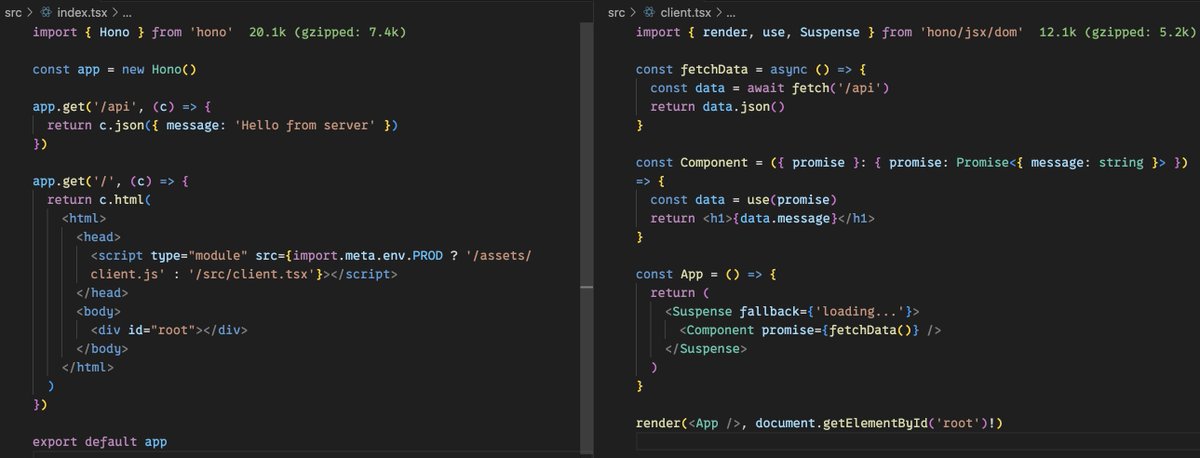Open the 'src' breadcrumb in the index.tsx pane

pos(14,12)
